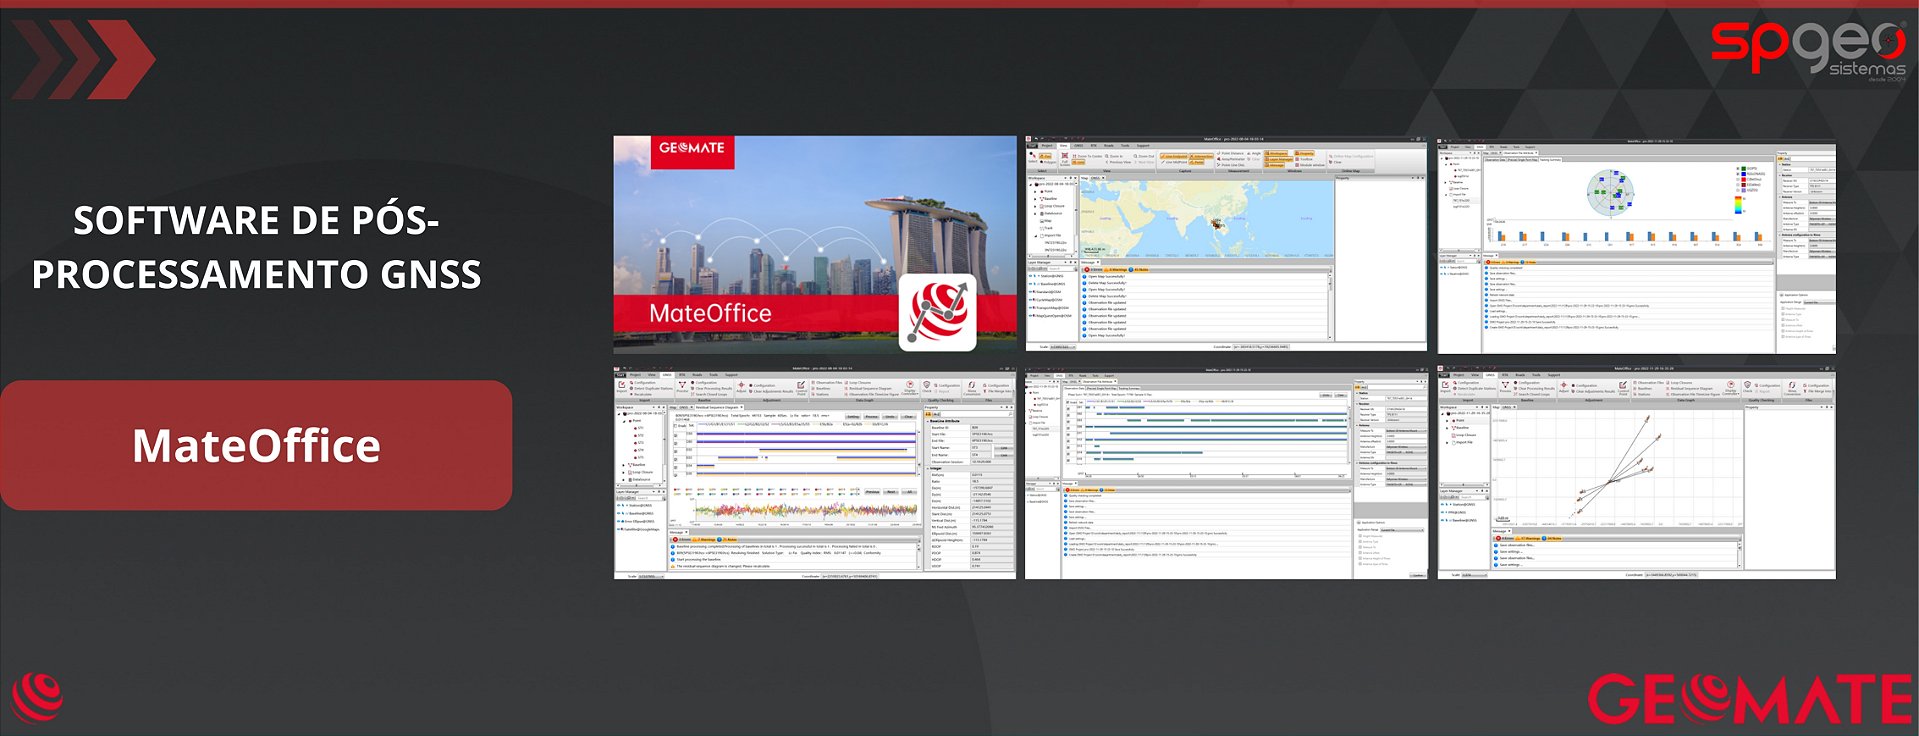Viewport: 1919px width, 736px height.
Task: Open Roads ribbon tab in baseline network window
Action: point(1520,375)
